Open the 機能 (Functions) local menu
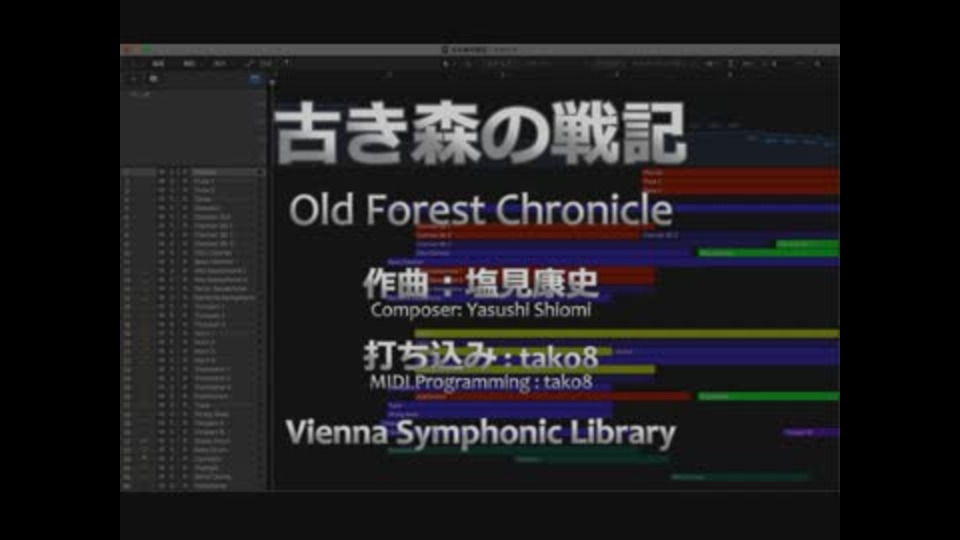The height and width of the screenshot is (540, 960). coord(189,64)
